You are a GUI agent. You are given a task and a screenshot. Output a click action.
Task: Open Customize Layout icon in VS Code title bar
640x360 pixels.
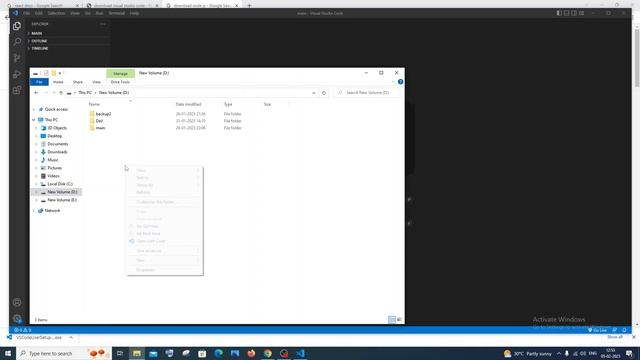click(x=581, y=13)
